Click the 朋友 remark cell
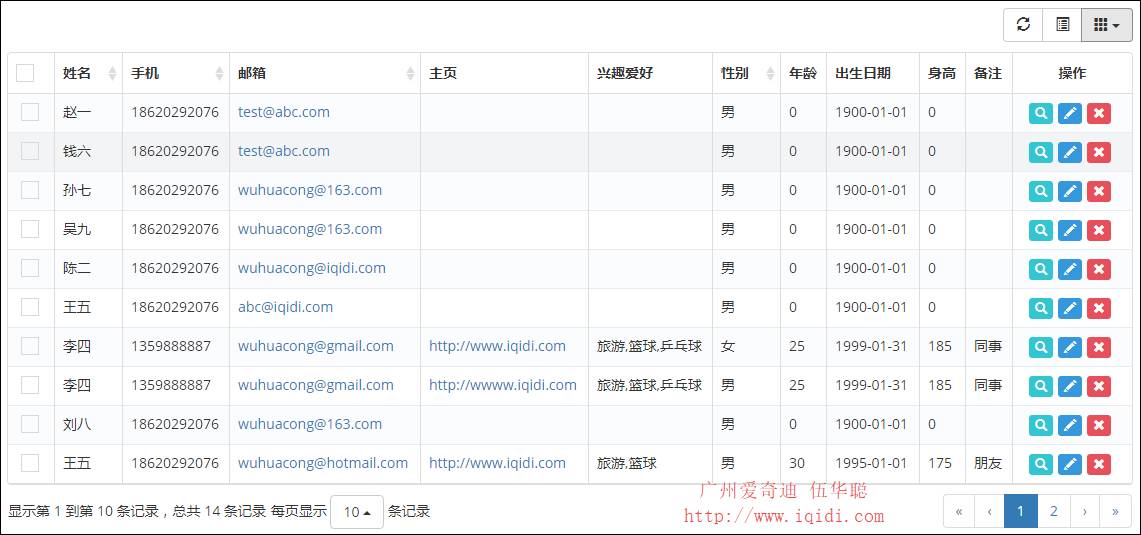This screenshot has height=535, width=1141. coord(988,463)
